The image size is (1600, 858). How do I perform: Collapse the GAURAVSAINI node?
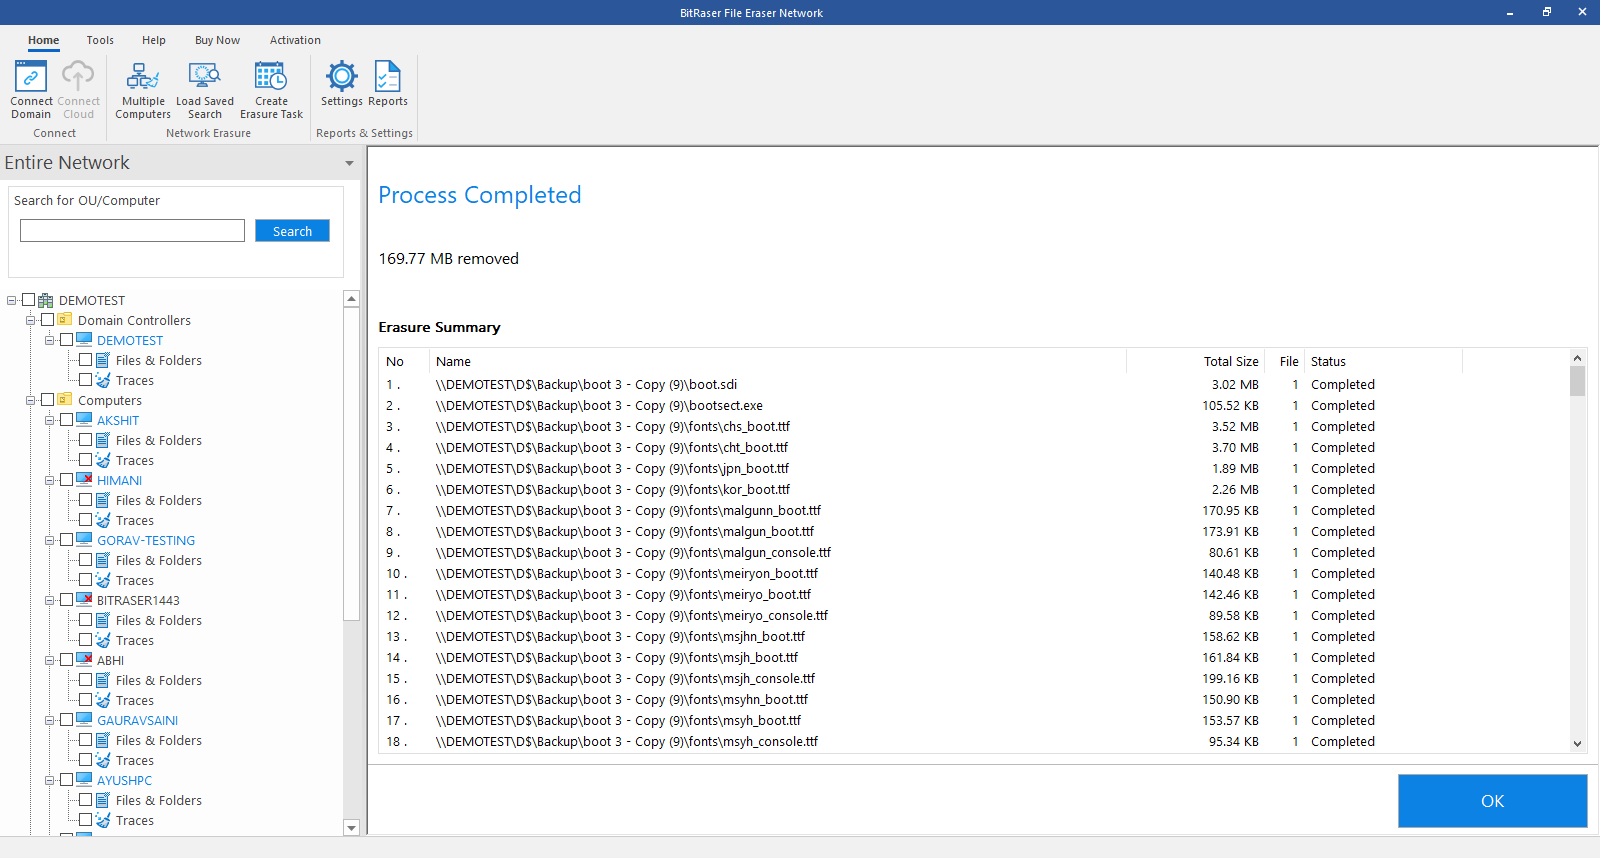pos(50,720)
